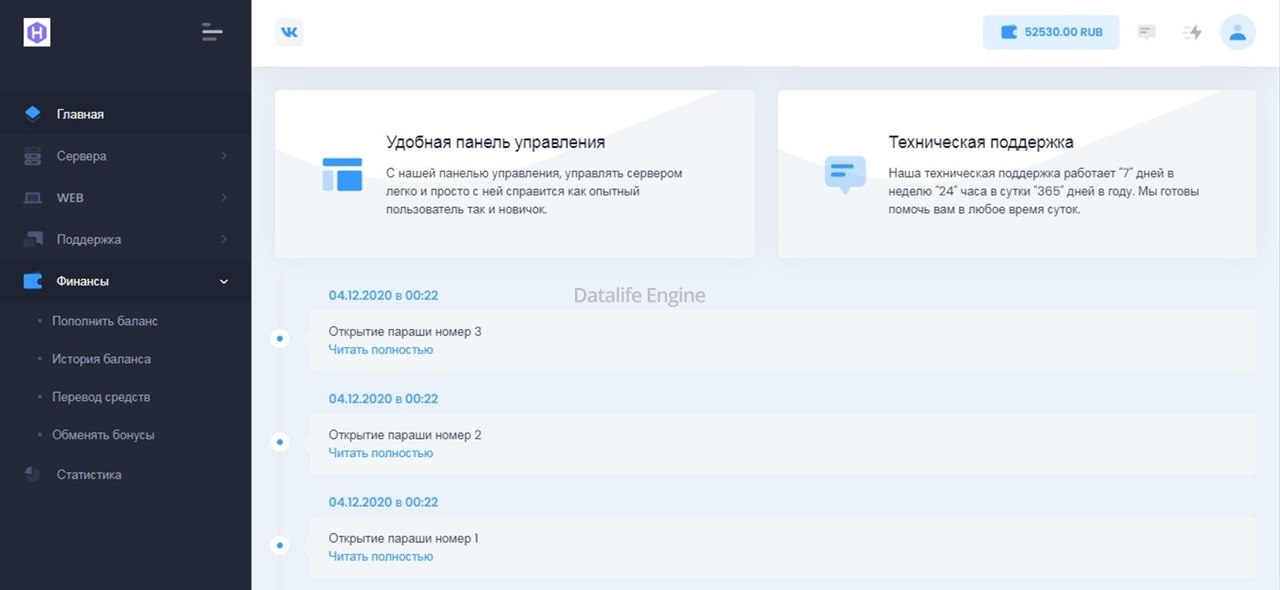Click the WEB laptop icon

point(33,198)
